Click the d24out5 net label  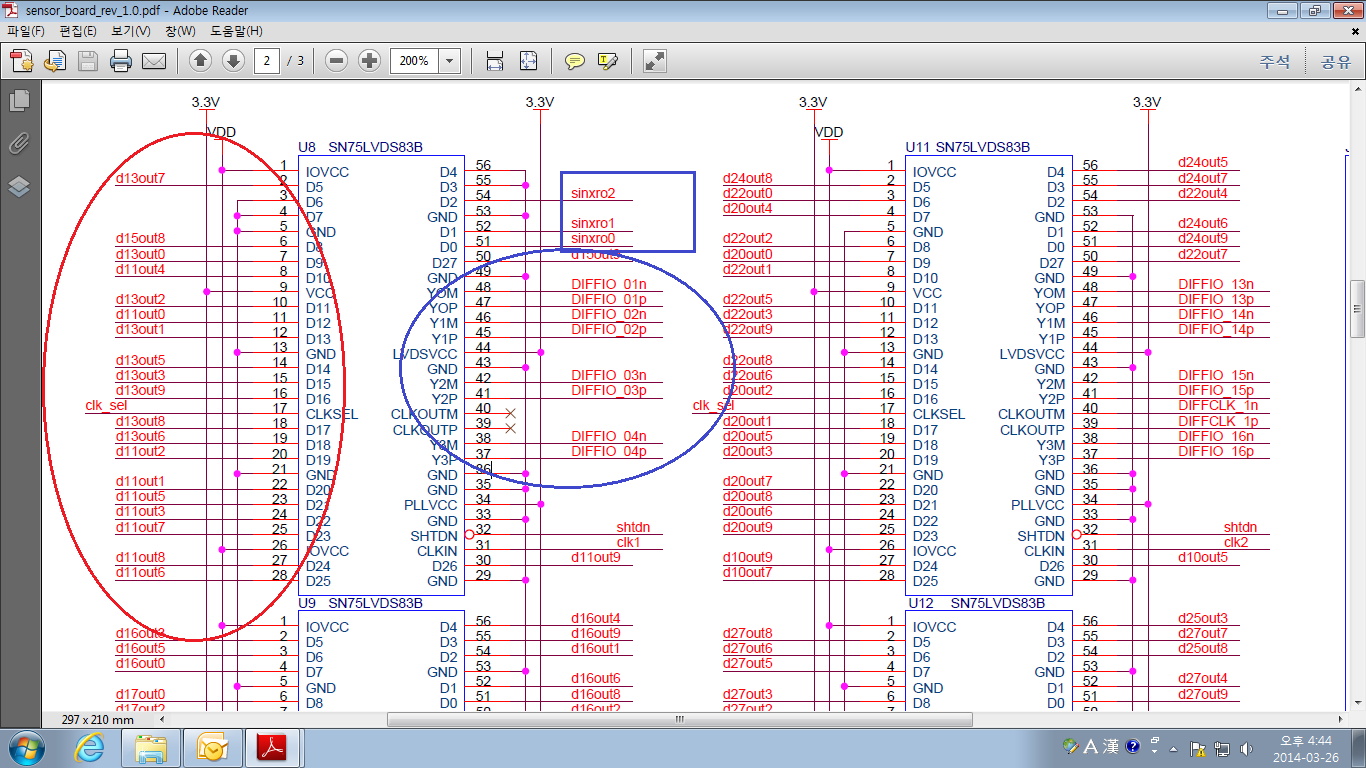tap(1203, 163)
